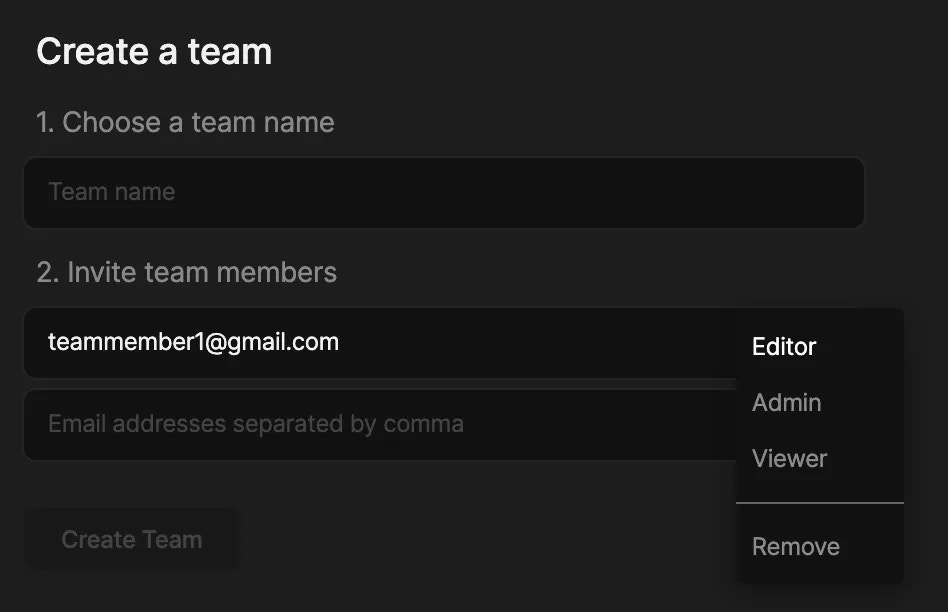
Task: Set teammember1@gmail.com to Viewer access
Action: tap(789, 459)
